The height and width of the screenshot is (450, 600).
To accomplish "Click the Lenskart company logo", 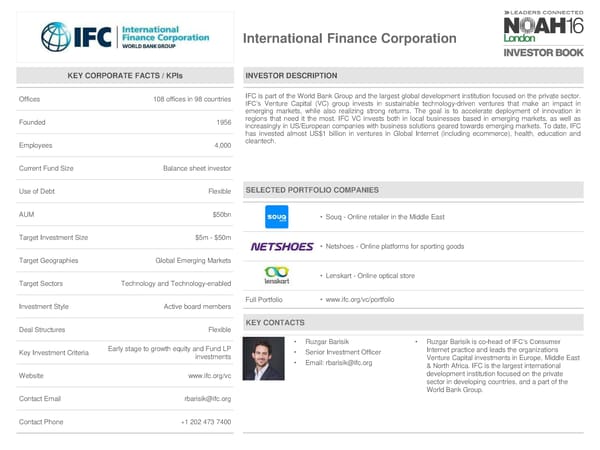I will [277, 275].
